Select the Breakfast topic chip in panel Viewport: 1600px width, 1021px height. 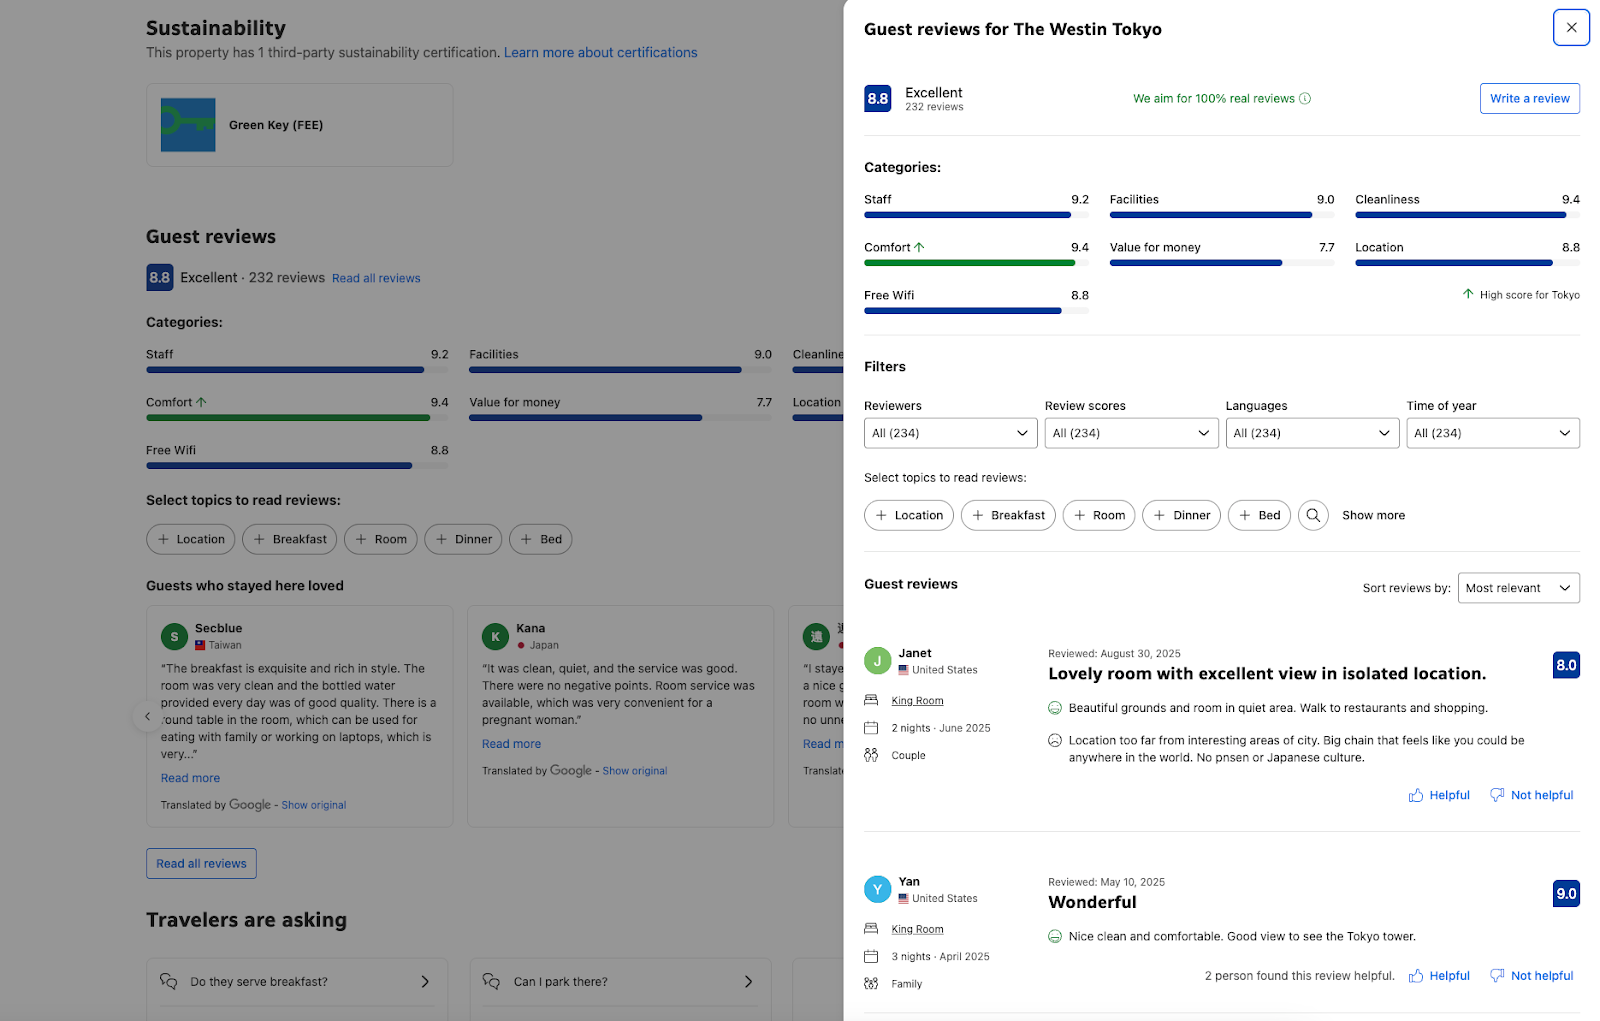click(x=1008, y=515)
